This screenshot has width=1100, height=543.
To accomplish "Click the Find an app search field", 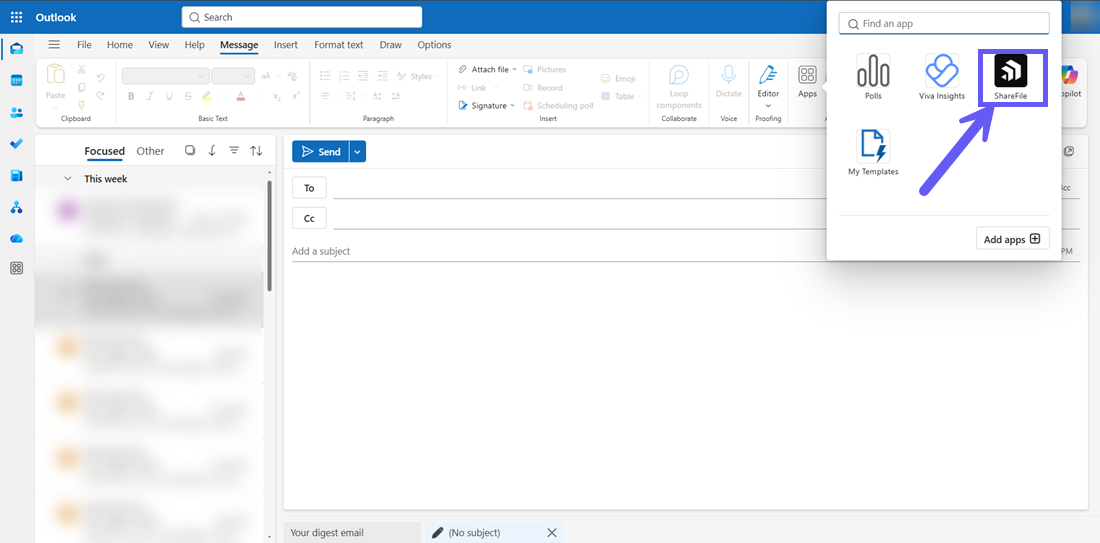I will click(944, 23).
